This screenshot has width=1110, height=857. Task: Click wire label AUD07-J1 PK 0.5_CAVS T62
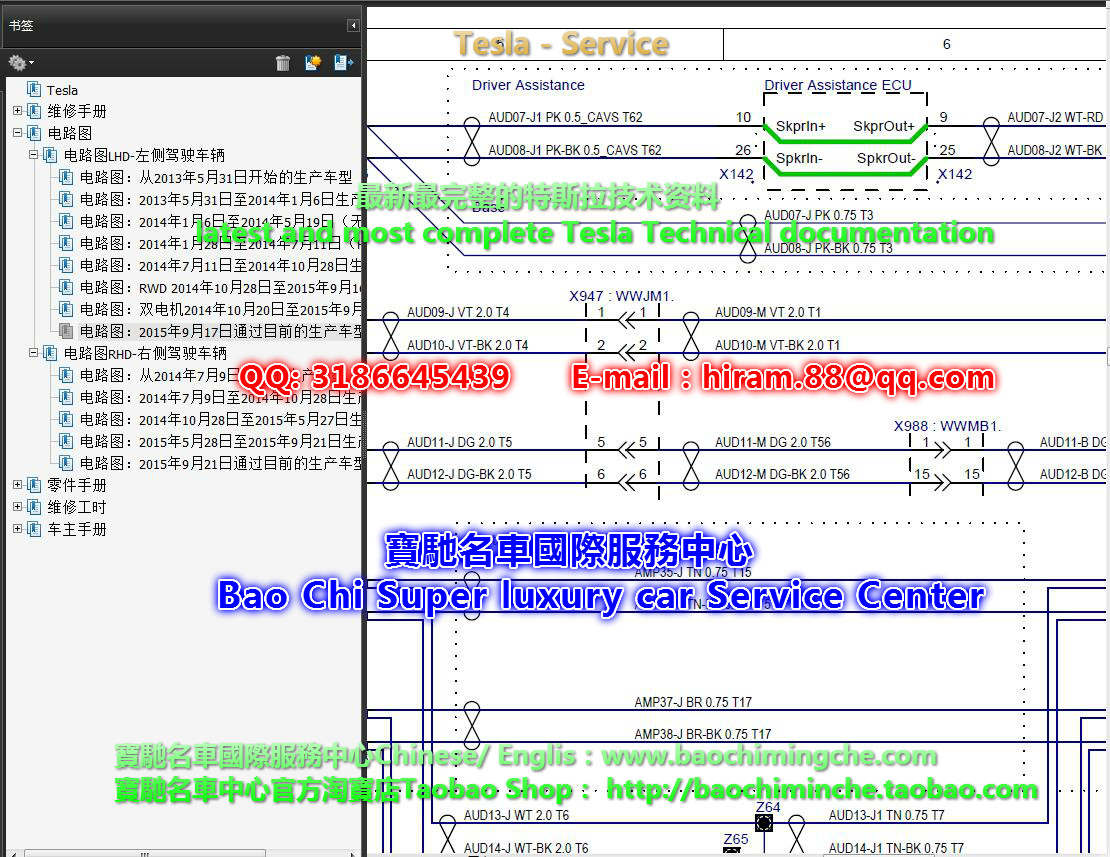pyautogui.click(x=565, y=117)
